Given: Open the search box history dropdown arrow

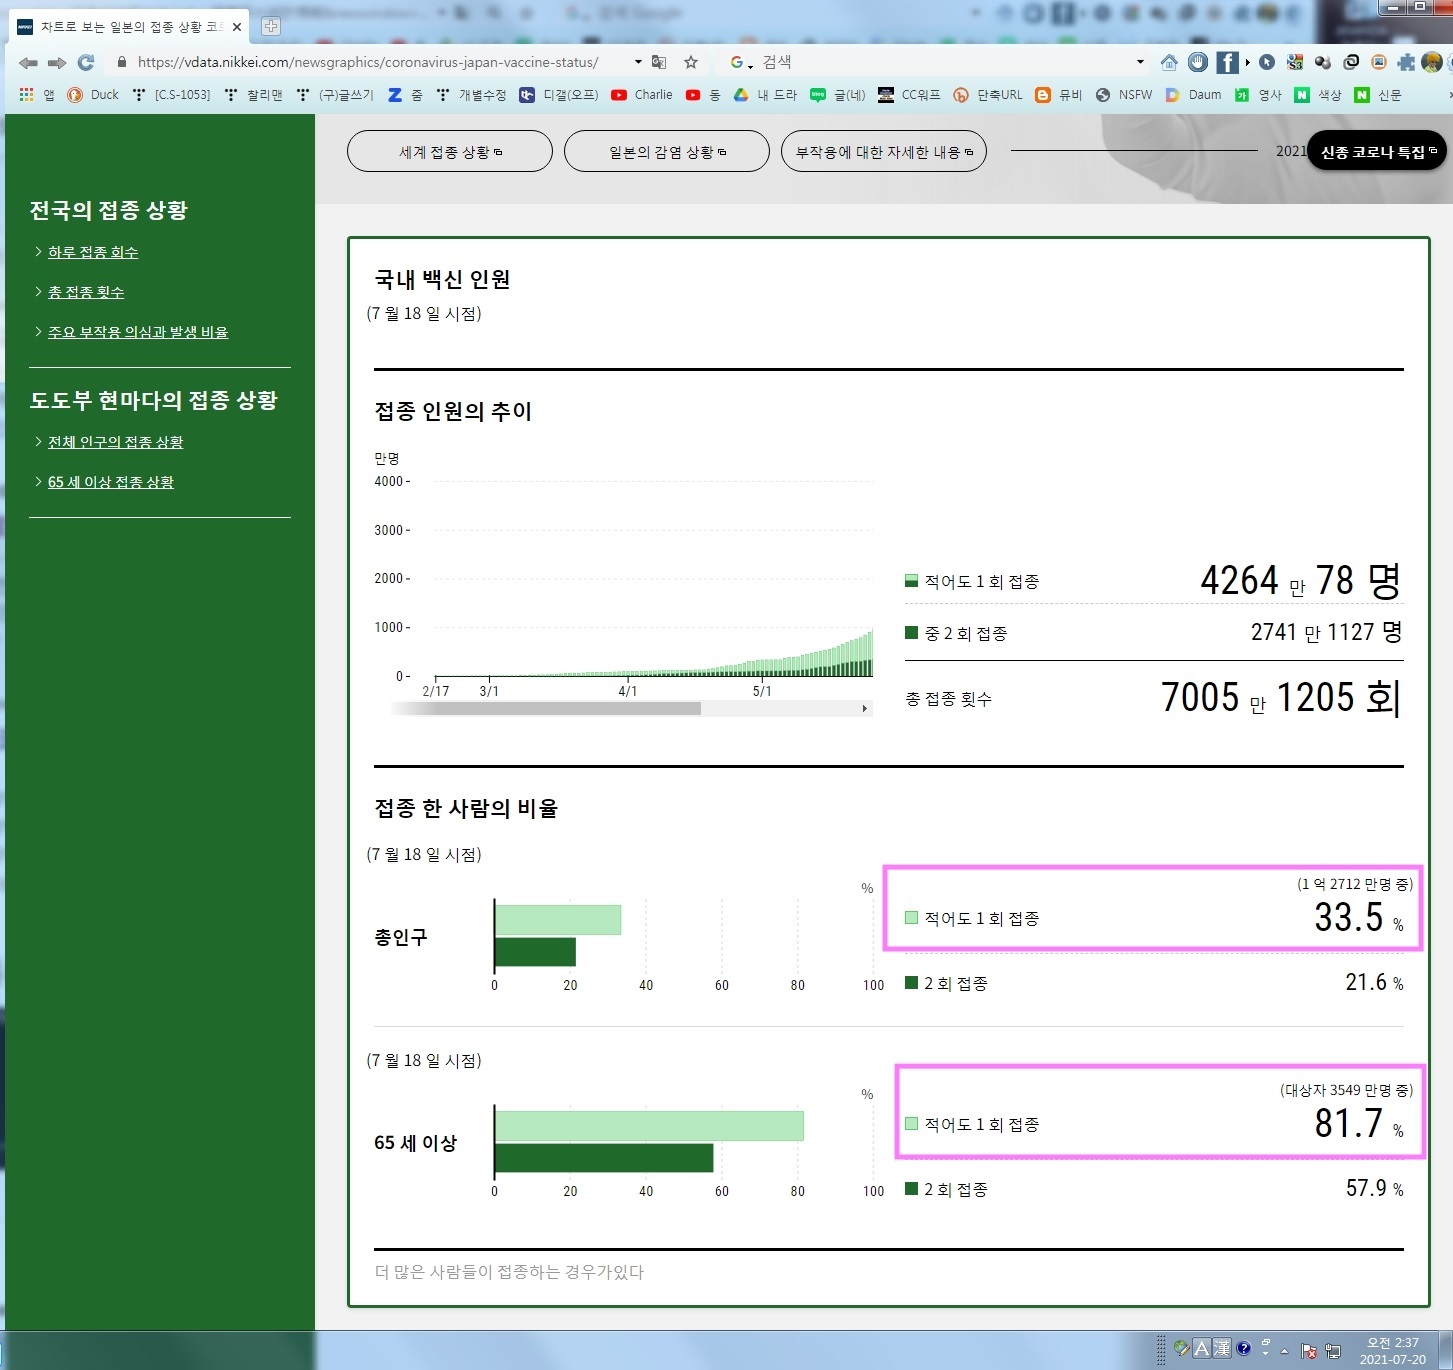Looking at the screenshot, I should tap(1140, 62).
